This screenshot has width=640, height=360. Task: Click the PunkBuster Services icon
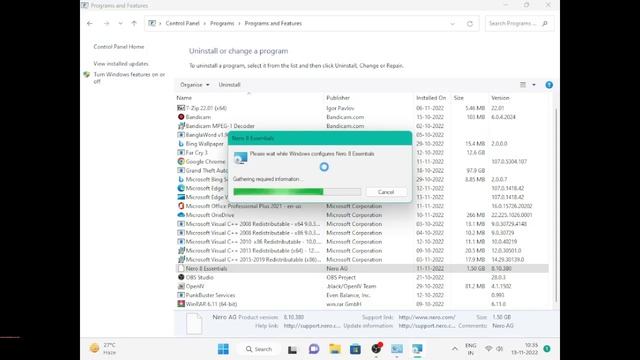tap(181, 295)
